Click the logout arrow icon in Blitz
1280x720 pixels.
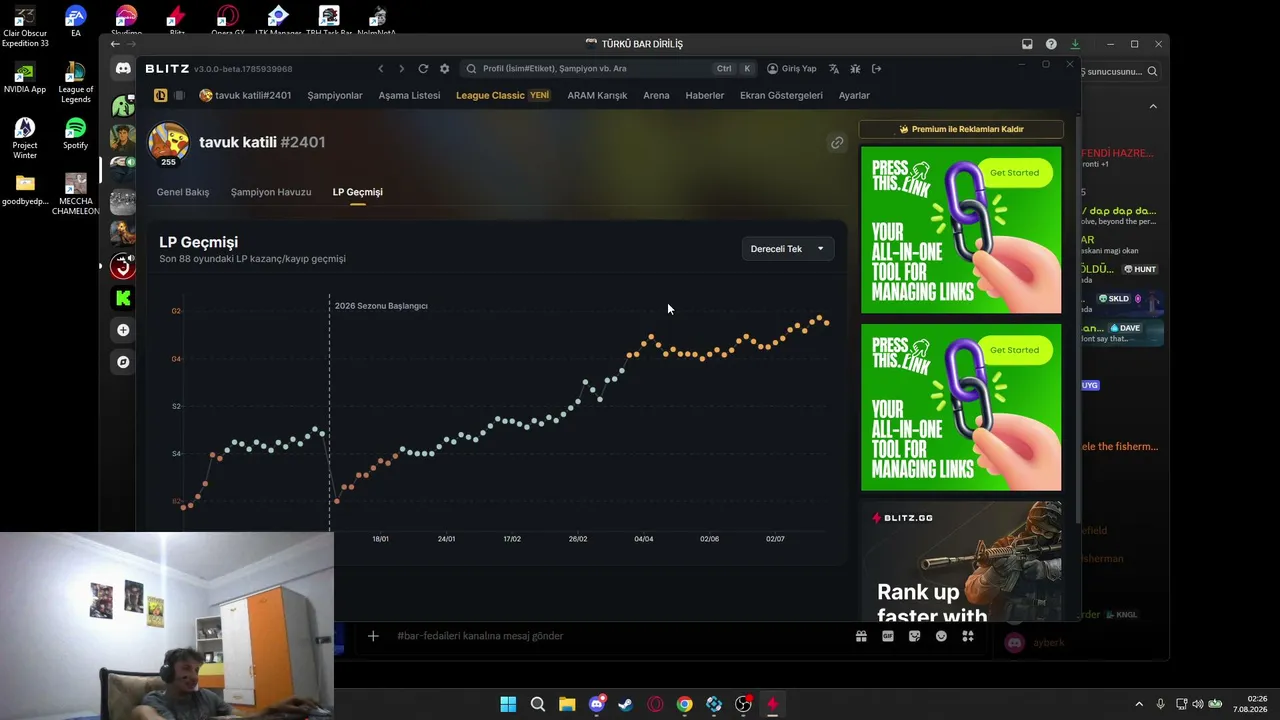click(x=877, y=69)
